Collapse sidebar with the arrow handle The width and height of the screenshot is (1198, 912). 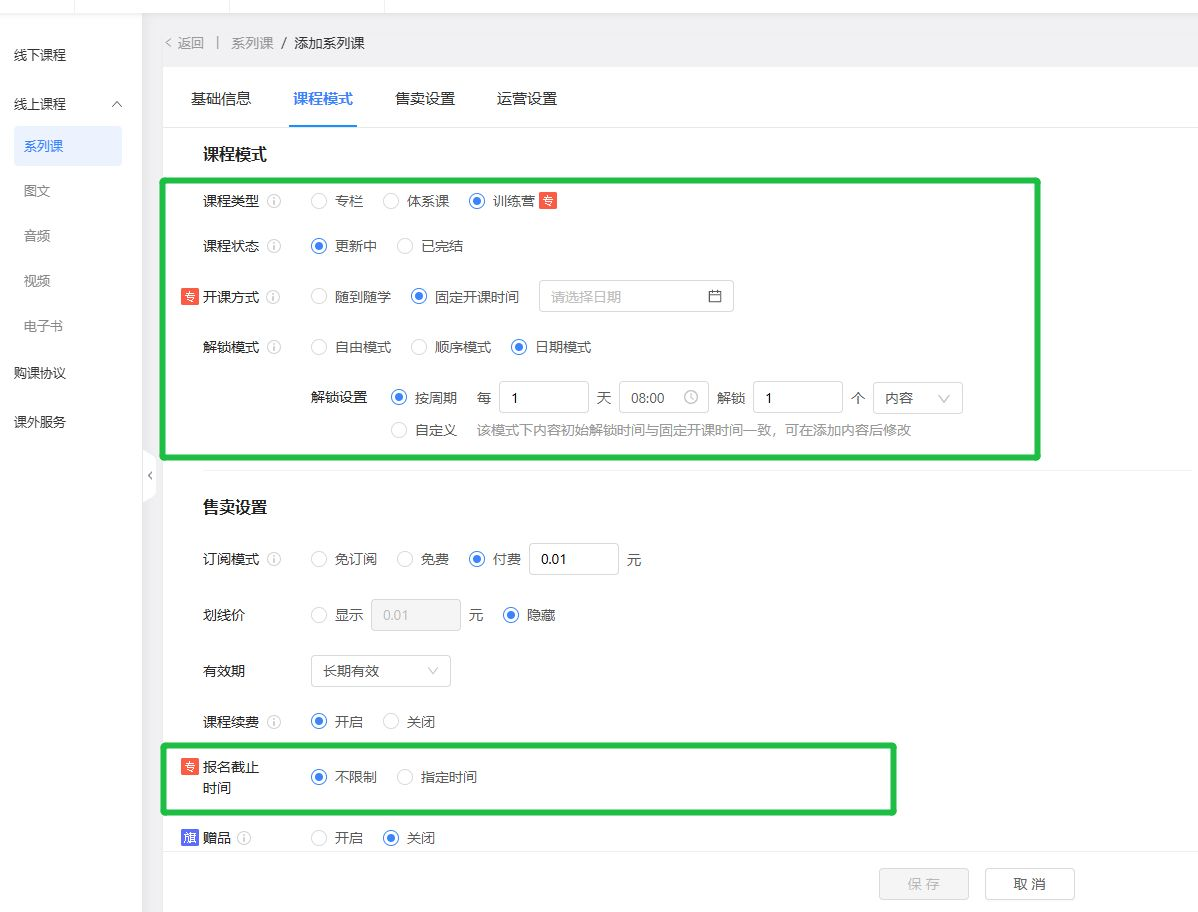point(150,475)
